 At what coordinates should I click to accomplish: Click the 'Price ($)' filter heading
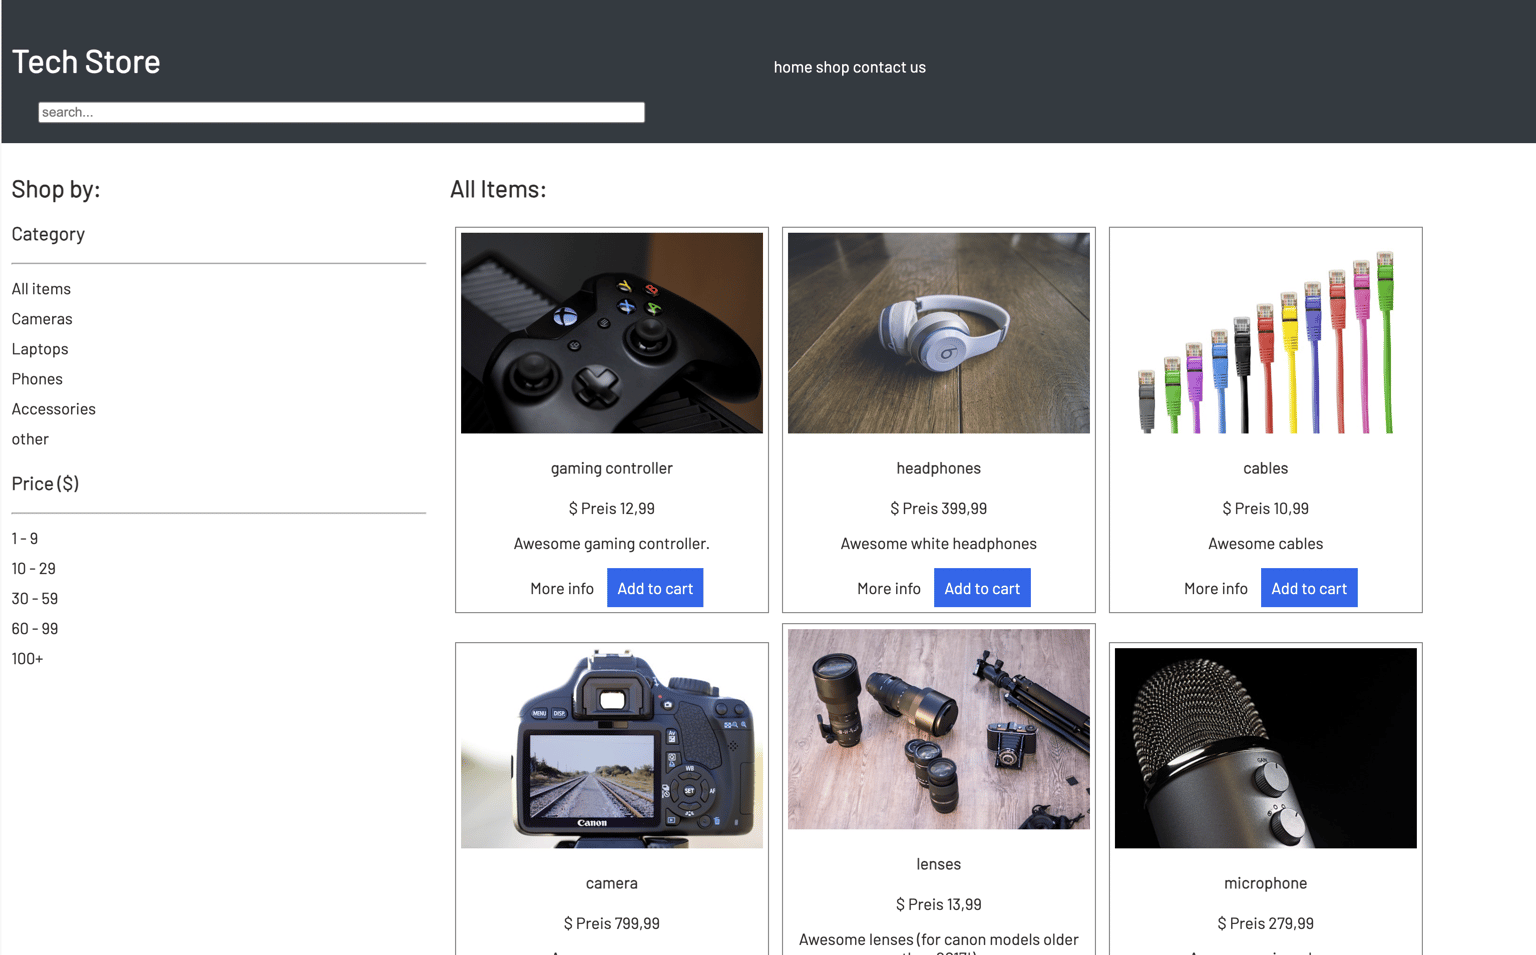click(45, 484)
